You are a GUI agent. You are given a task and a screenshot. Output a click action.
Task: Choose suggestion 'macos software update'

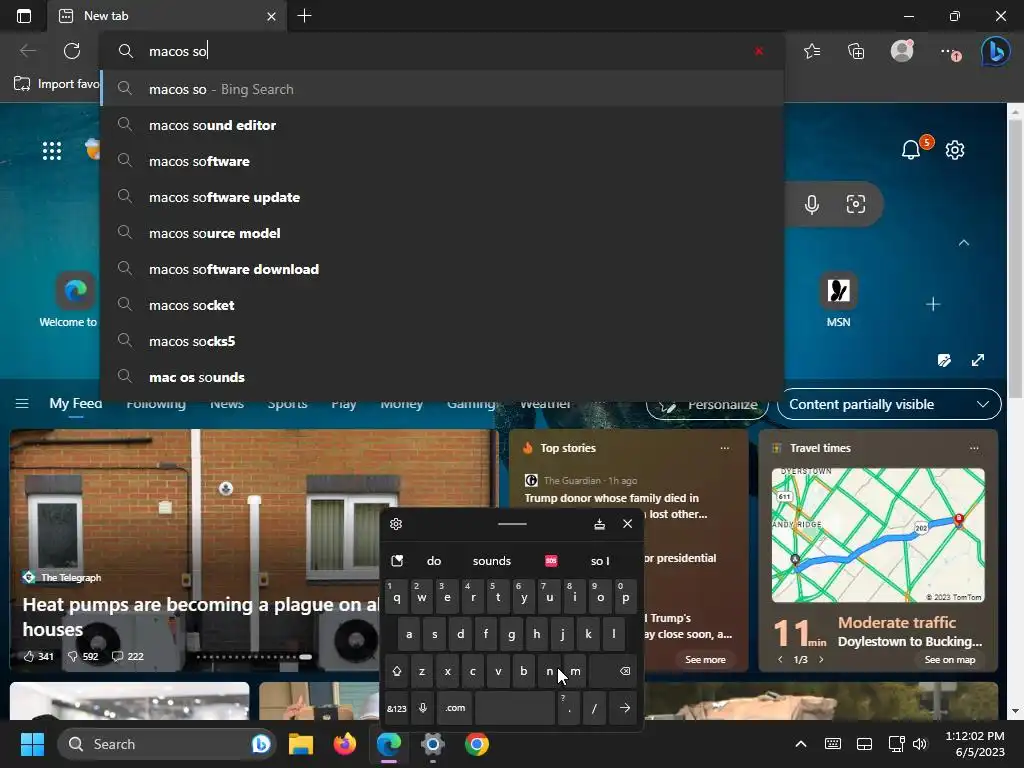[x=442, y=197]
